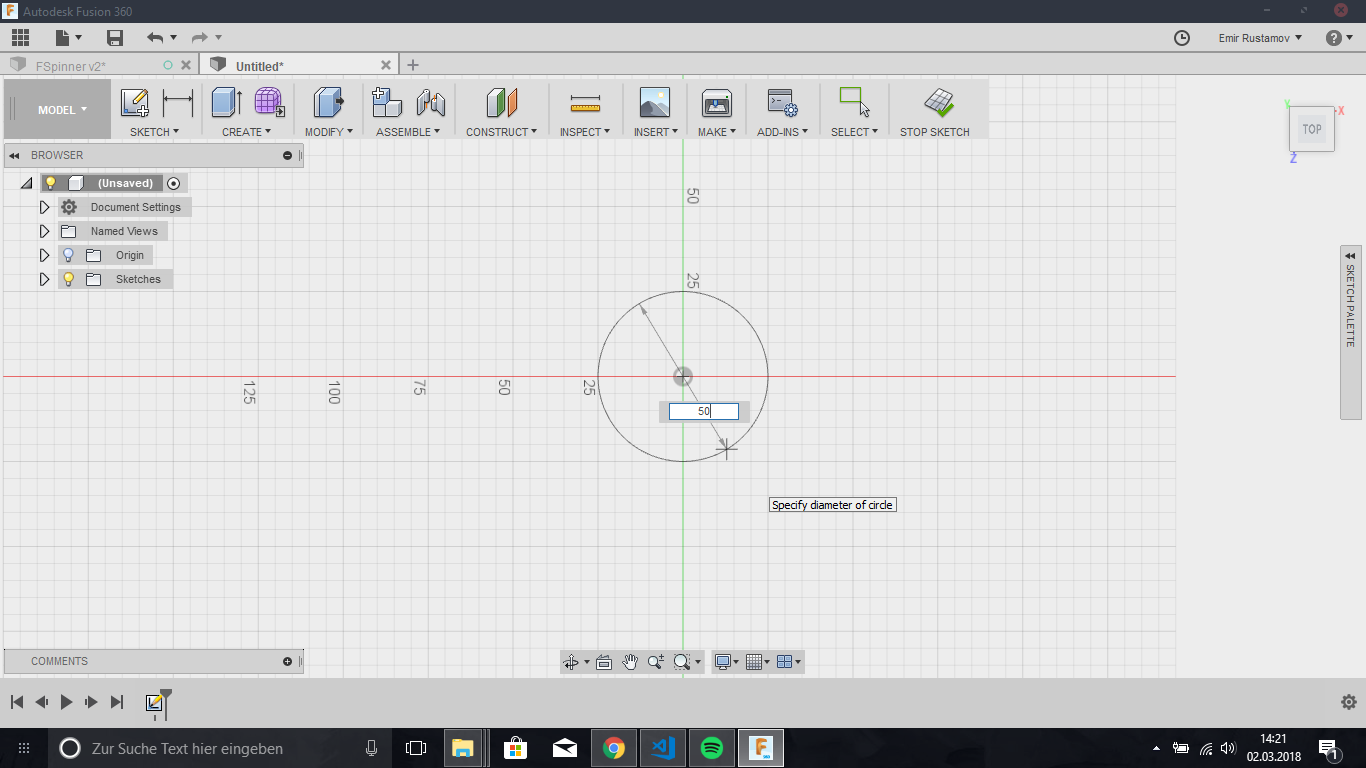Screen dimensions: 1366x768
Task: Open the CONSTRUCT menu
Action: point(501,132)
